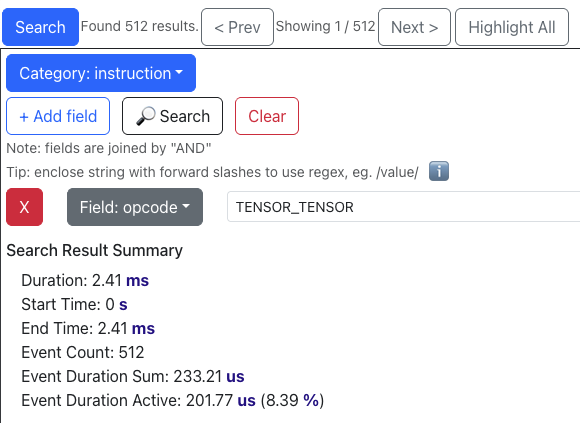Select the regex tip text line
The width and height of the screenshot is (580, 423).
pyautogui.click(x=212, y=172)
